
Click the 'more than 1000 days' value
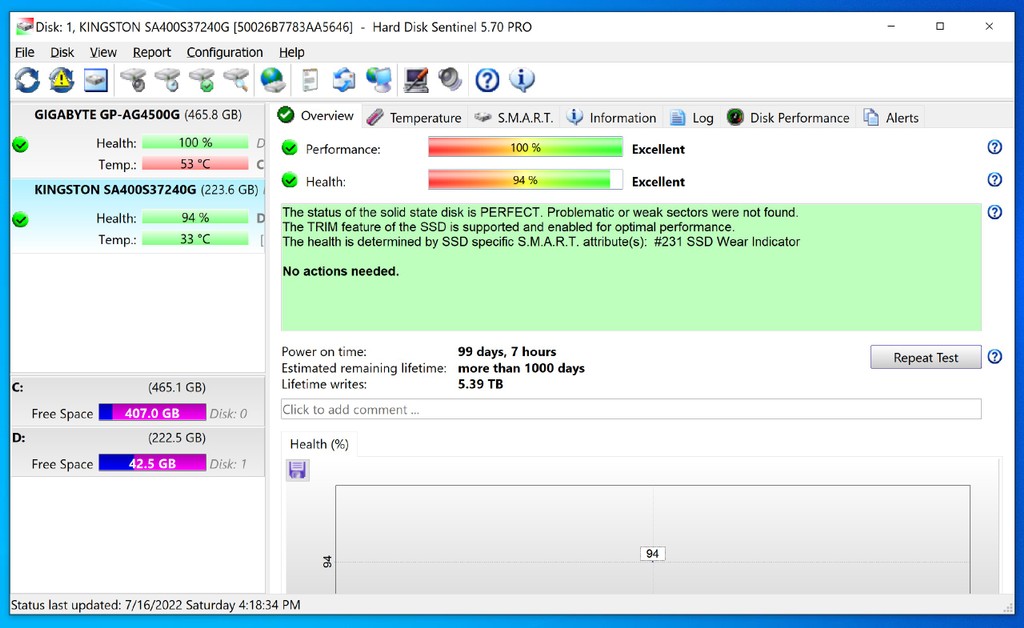click(521, 368)
